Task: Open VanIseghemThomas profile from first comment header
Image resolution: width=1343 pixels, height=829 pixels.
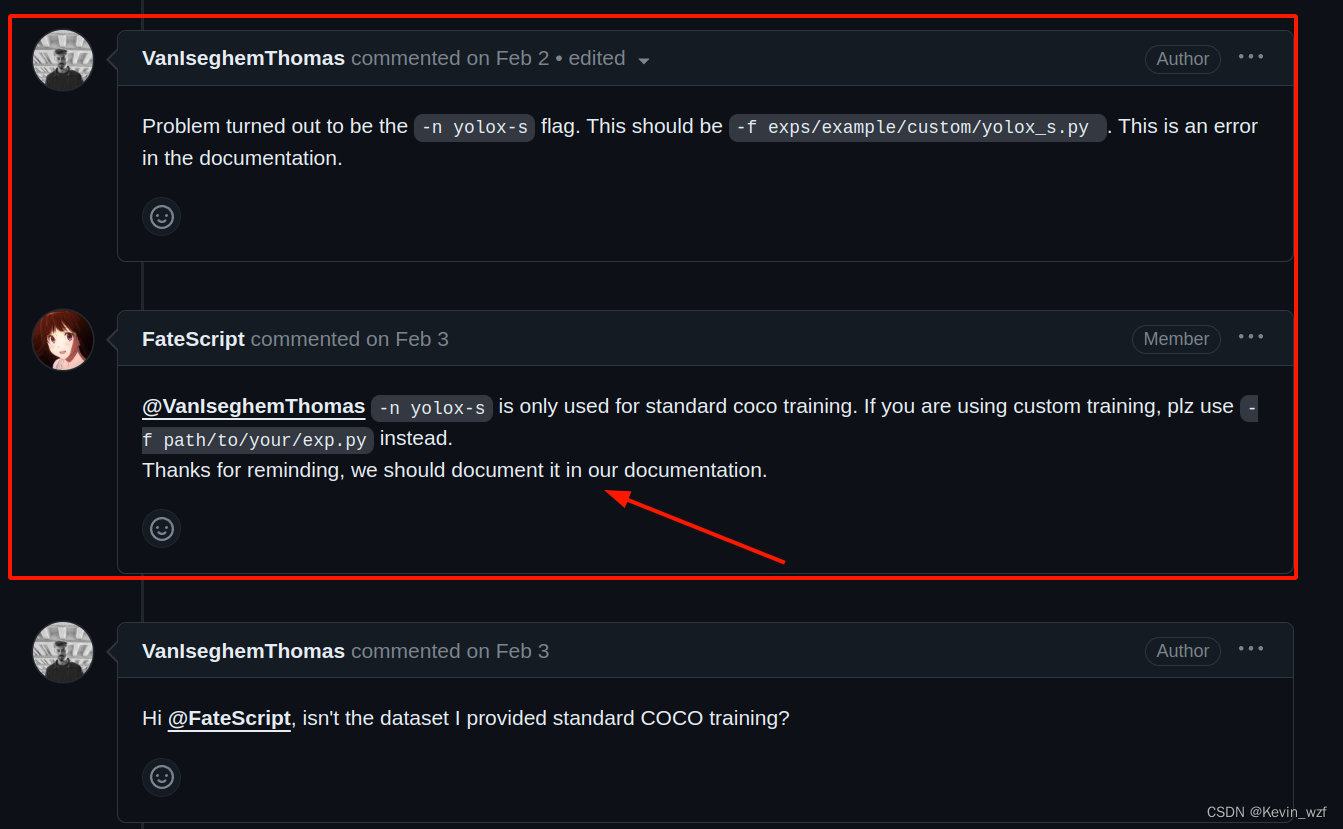Action: (x=243, y=58)
